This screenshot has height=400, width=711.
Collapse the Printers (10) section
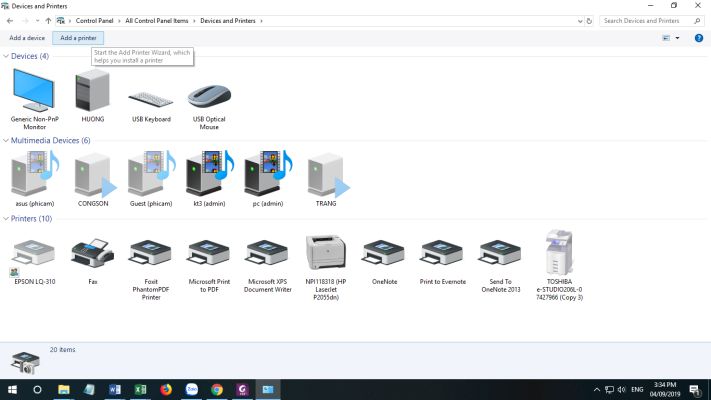click(x=6, y=218)
